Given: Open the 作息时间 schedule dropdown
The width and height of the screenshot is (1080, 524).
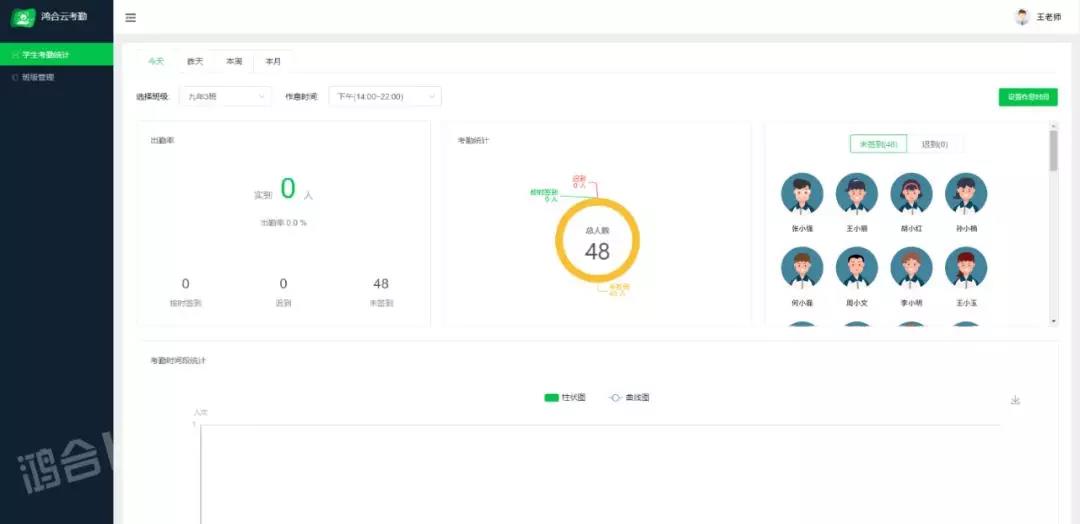Looking at the screenshot, I should 385,96.
